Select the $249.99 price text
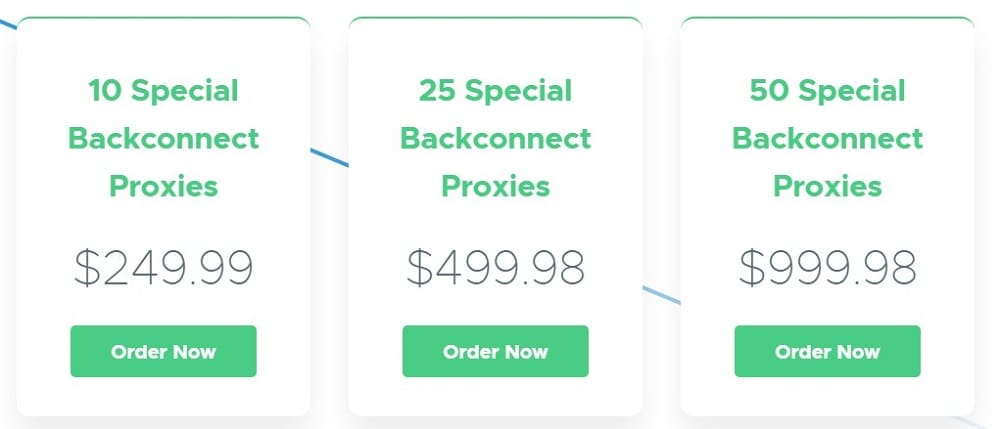 pos(163,267)
